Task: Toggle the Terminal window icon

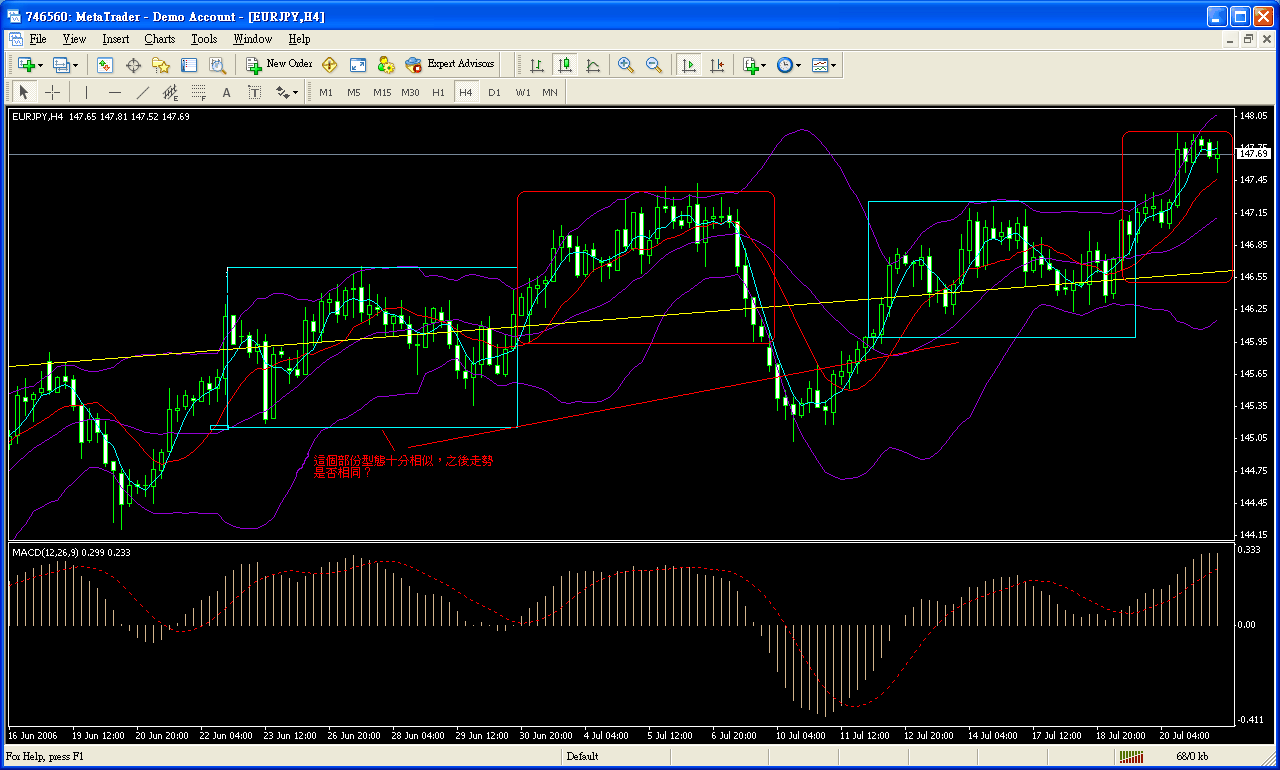Action: pyautogui.click(x=189, y=65)
